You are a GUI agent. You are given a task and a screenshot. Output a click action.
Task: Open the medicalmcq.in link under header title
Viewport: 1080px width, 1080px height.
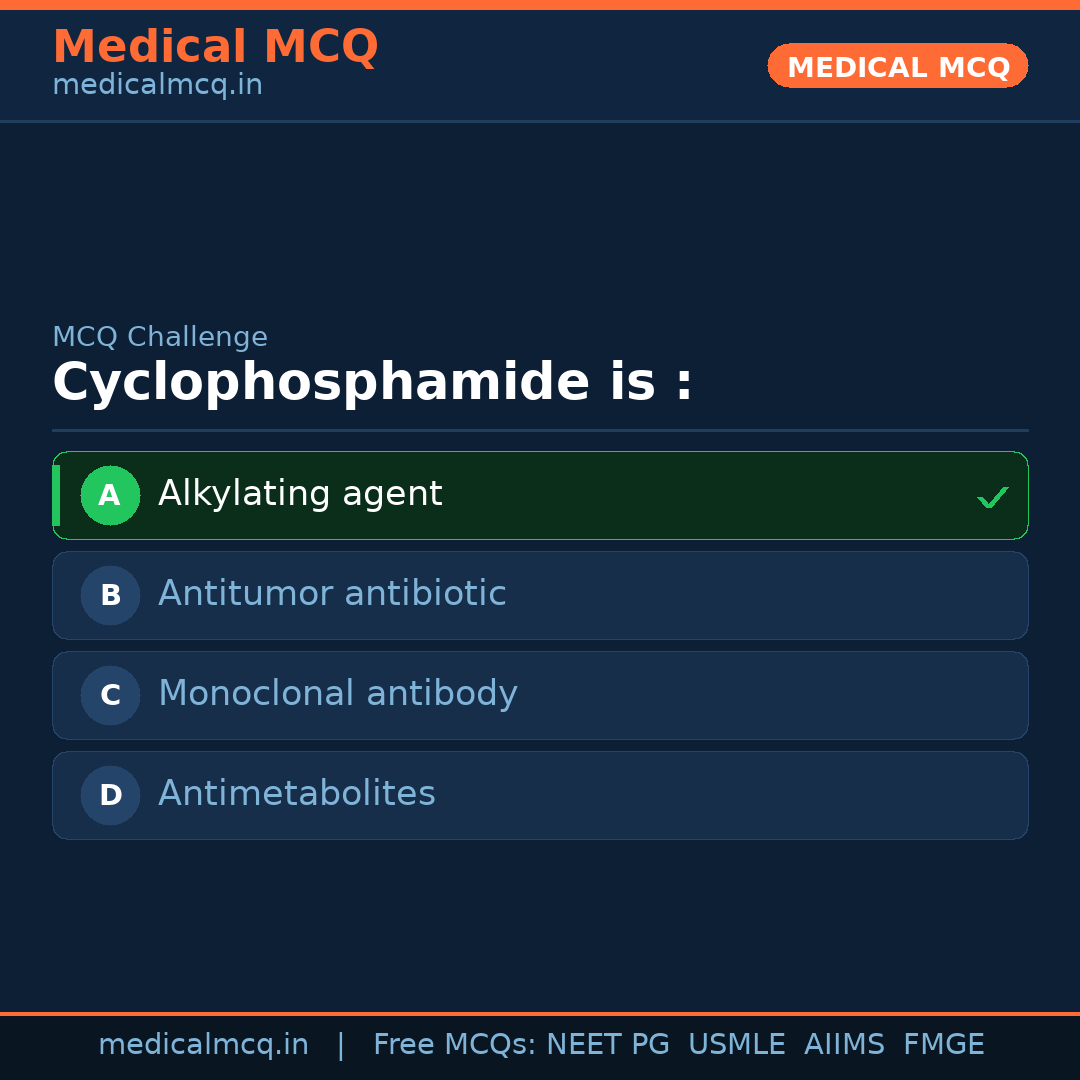click(157, 86)
